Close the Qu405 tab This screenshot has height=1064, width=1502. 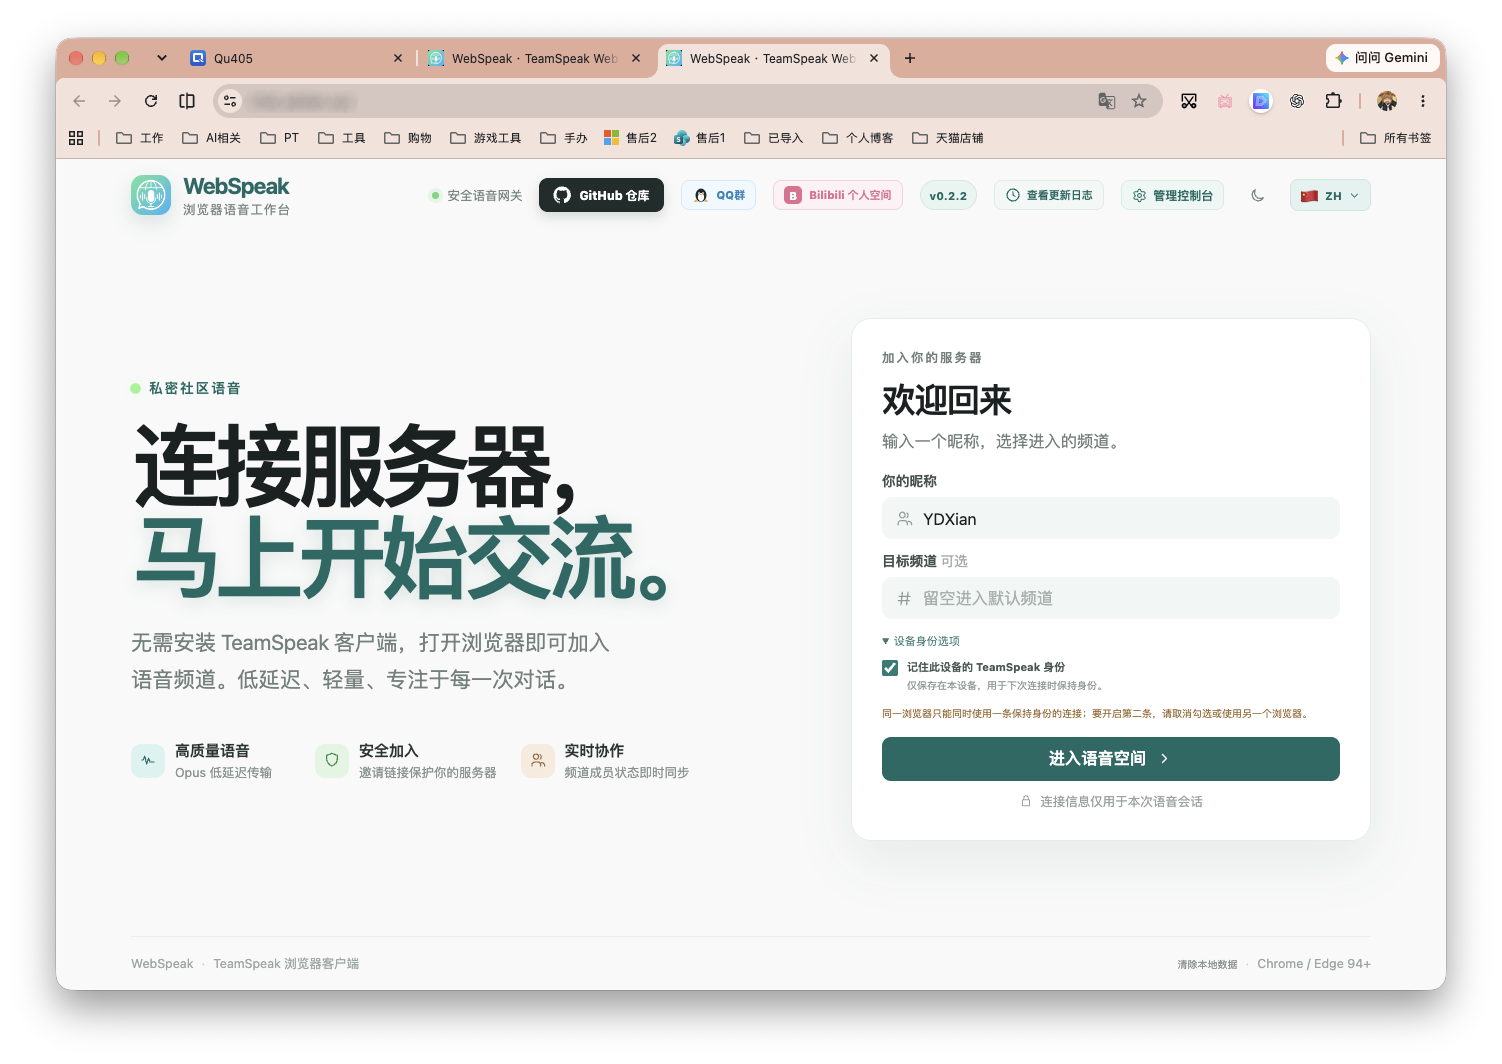(x=398, y=58)
